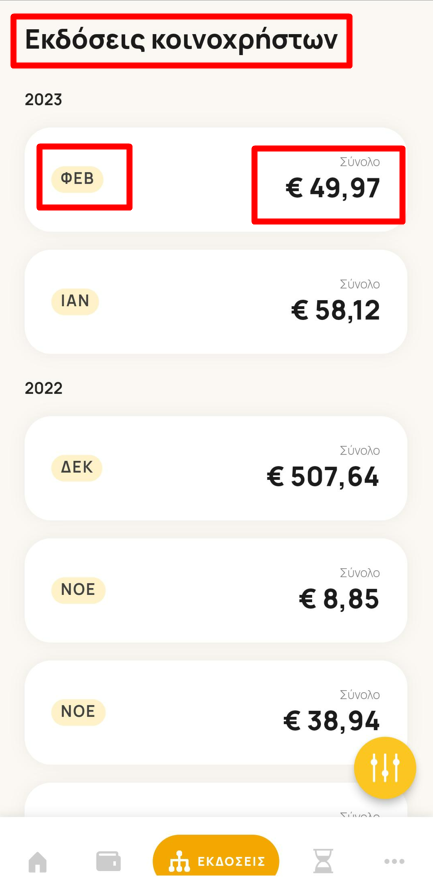433x882 pixels.
Task: Tap the € 49,97 total amount
Action: 333,188
